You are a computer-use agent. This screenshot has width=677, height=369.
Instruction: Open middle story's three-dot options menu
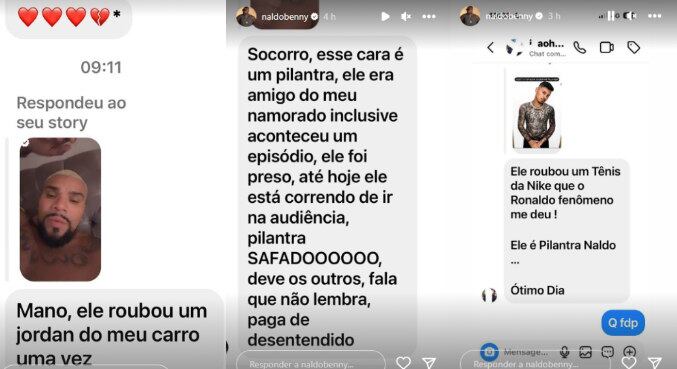click(429, 17)
